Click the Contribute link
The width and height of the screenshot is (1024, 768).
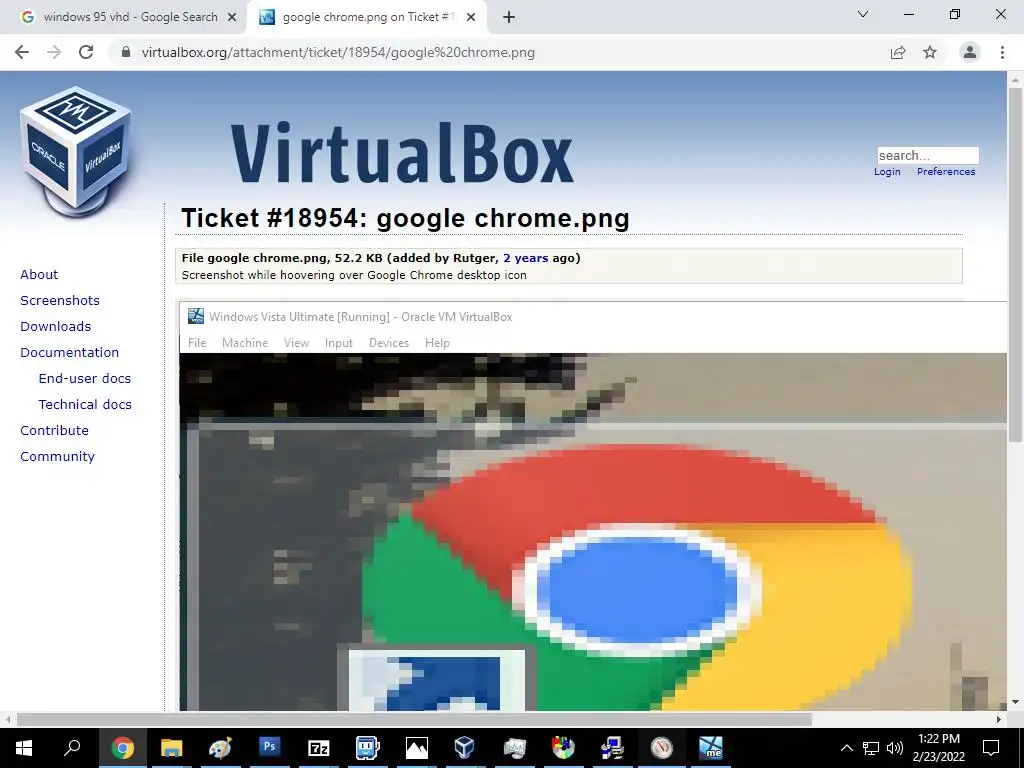point(54,430)
